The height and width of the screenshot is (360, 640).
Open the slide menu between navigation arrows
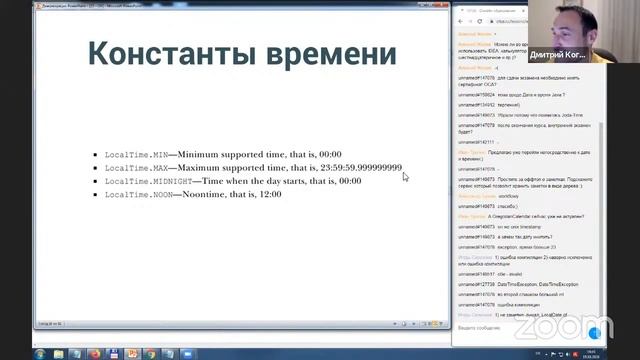tap(404, 324)
